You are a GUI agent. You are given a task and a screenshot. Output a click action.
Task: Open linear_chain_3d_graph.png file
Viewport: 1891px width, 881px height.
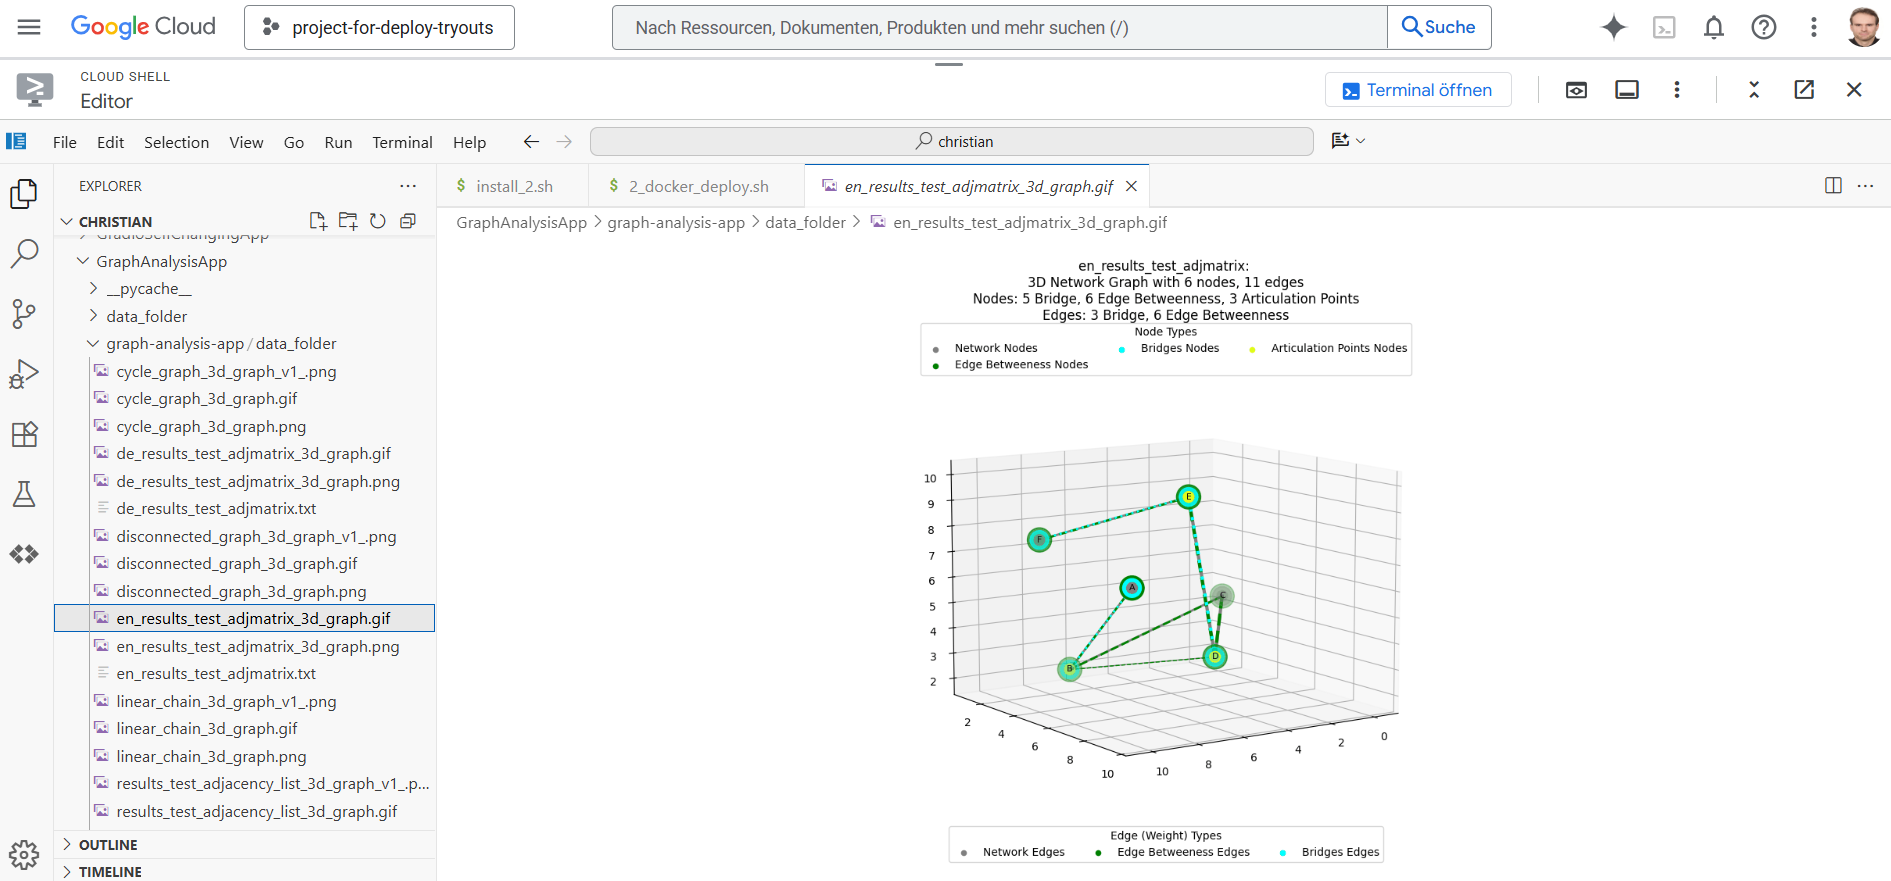point(211,757)
